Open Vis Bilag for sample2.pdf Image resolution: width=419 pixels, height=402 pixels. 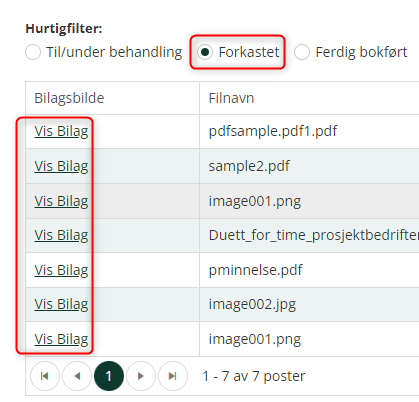(x=61, y=166)
